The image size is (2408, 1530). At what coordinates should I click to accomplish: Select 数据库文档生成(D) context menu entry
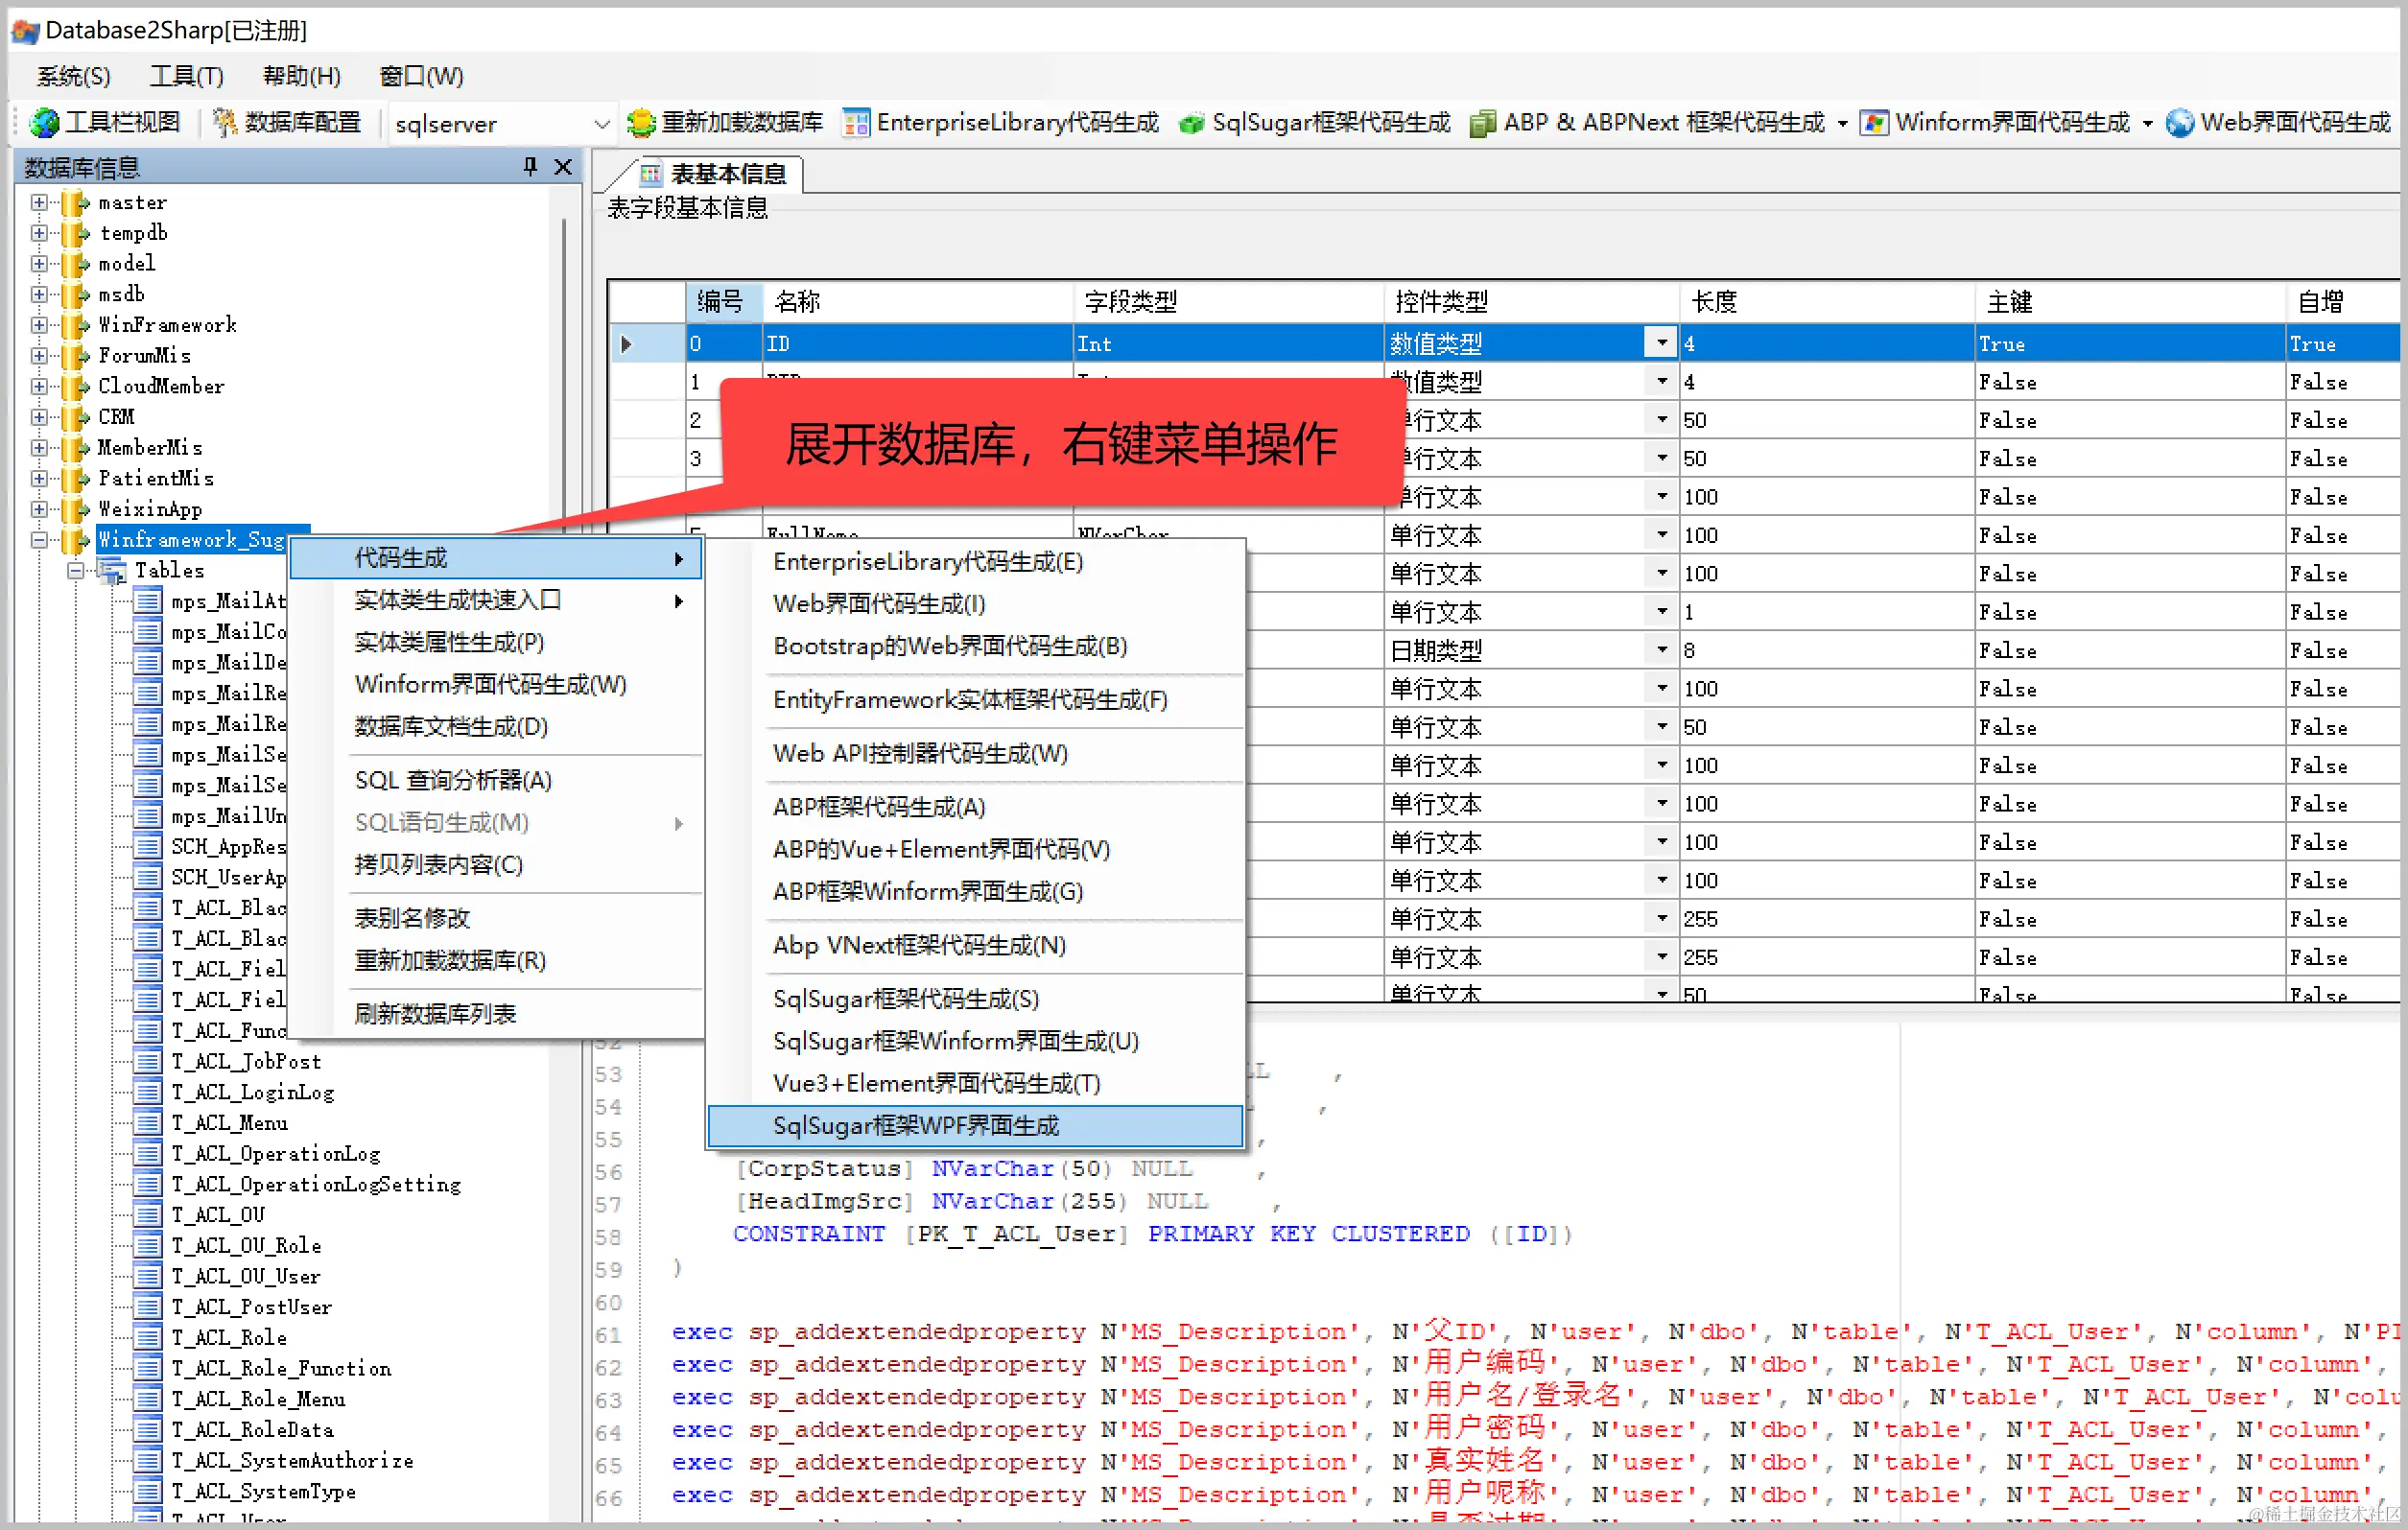coord(497,727)
